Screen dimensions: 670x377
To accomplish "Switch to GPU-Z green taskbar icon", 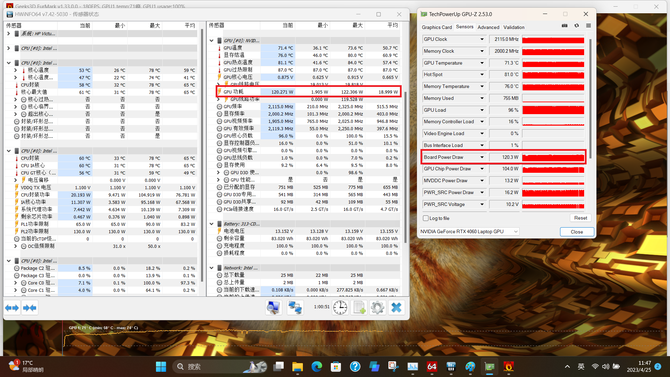I will click(x=490, y=367).
